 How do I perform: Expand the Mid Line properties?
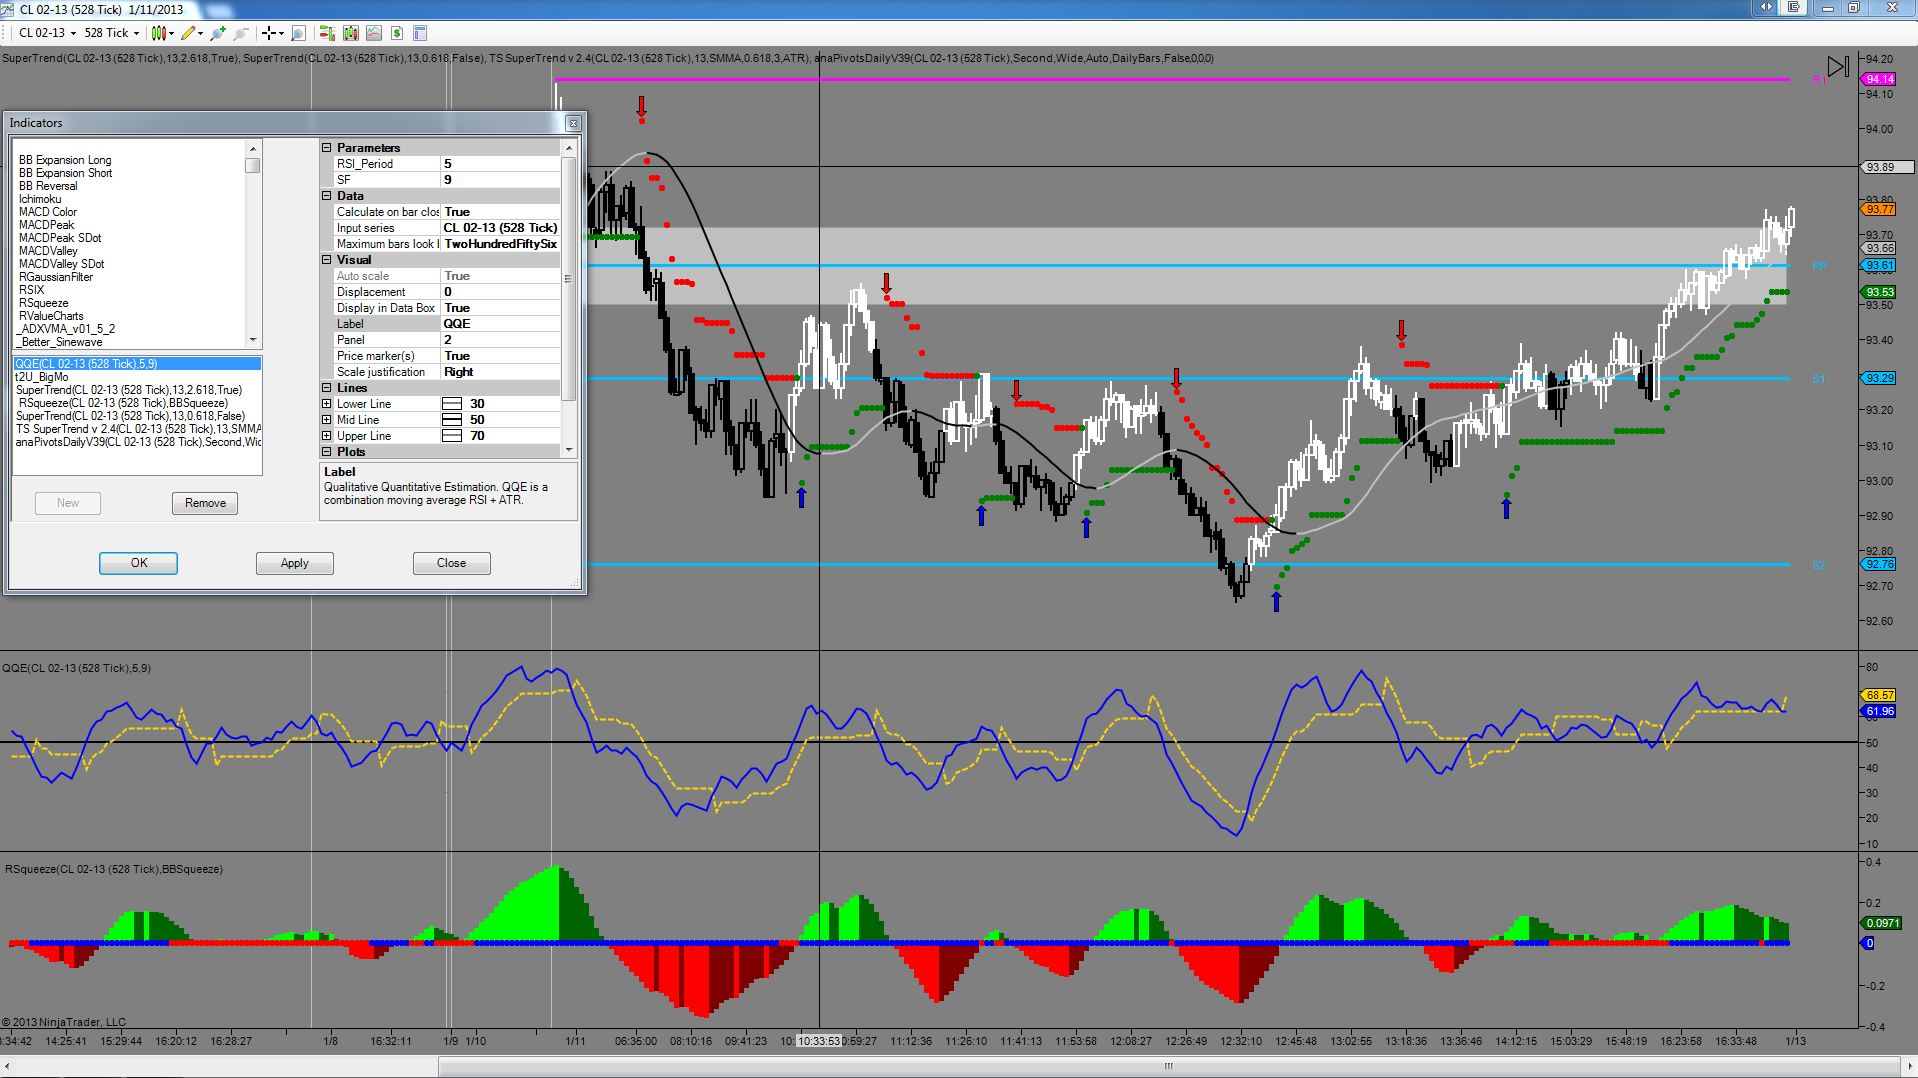tap(326, 420)
